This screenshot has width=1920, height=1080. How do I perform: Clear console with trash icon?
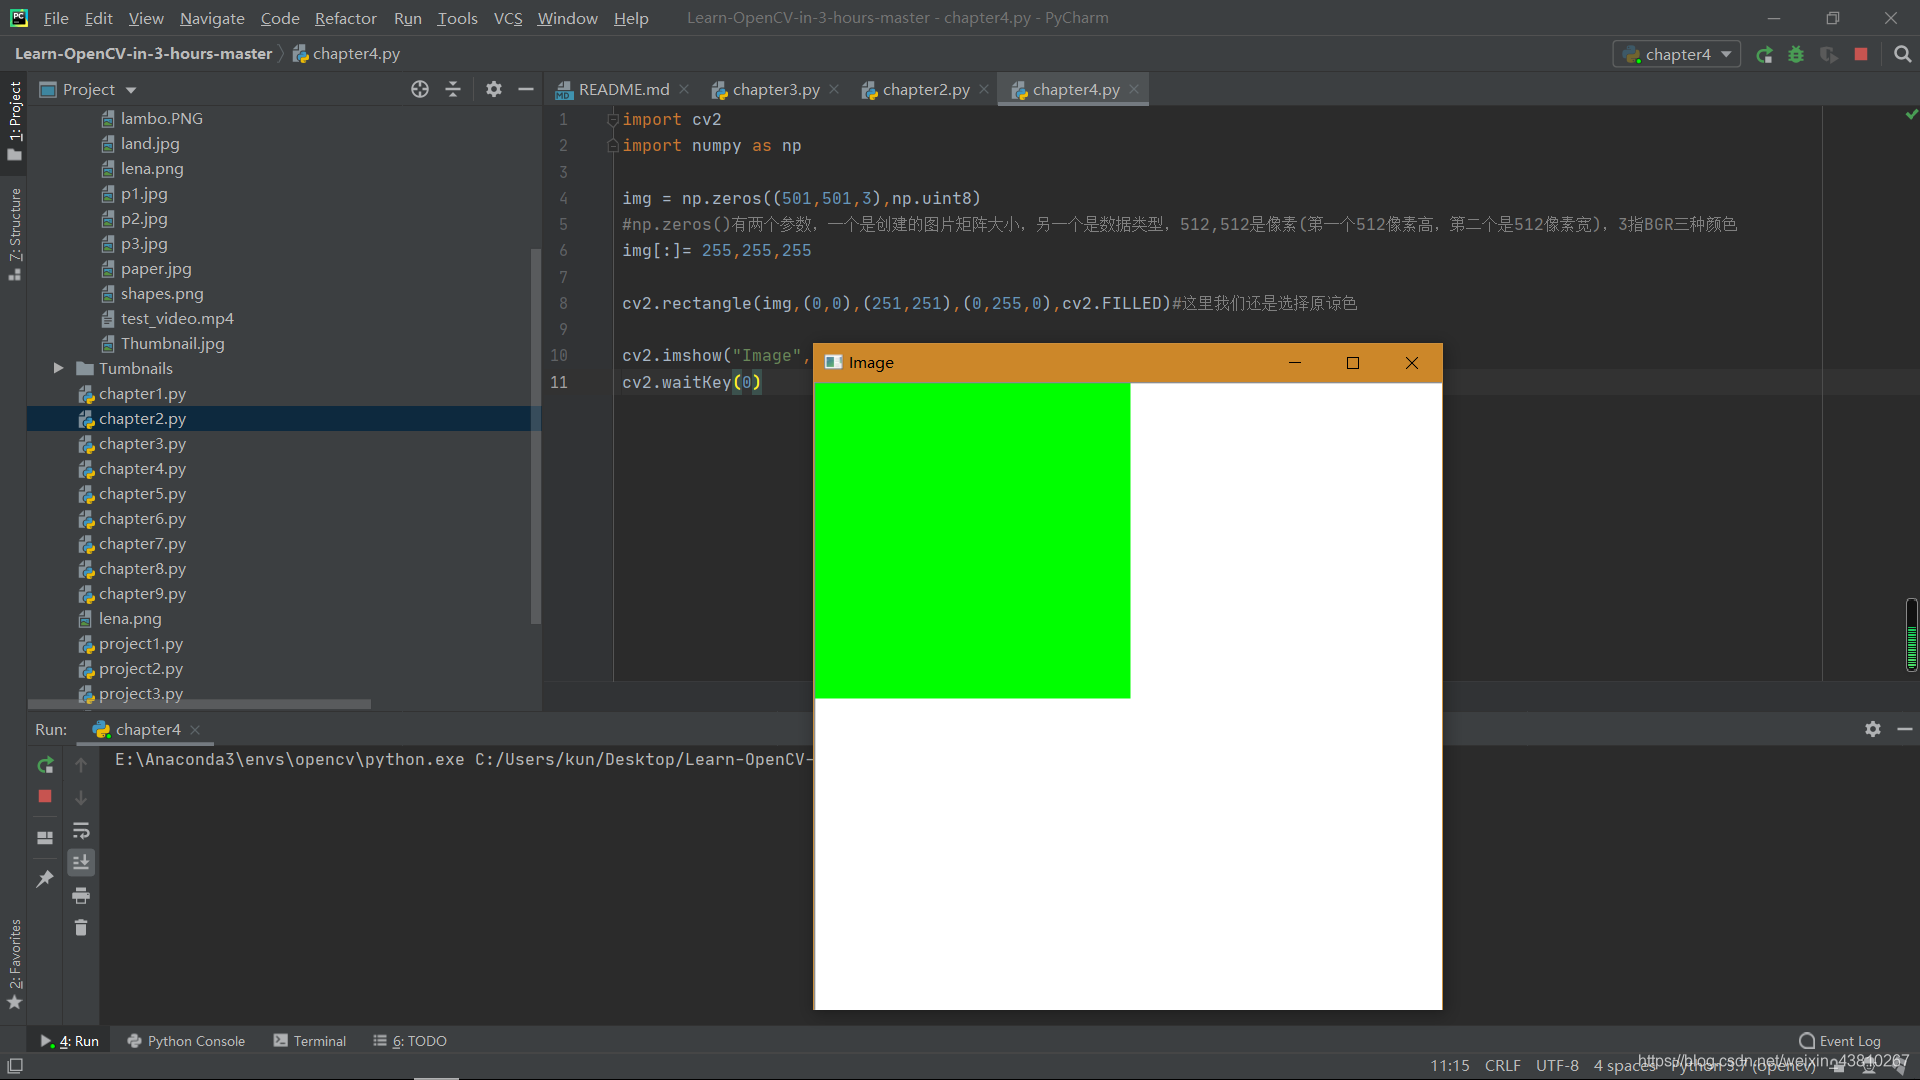pos(81,928)
